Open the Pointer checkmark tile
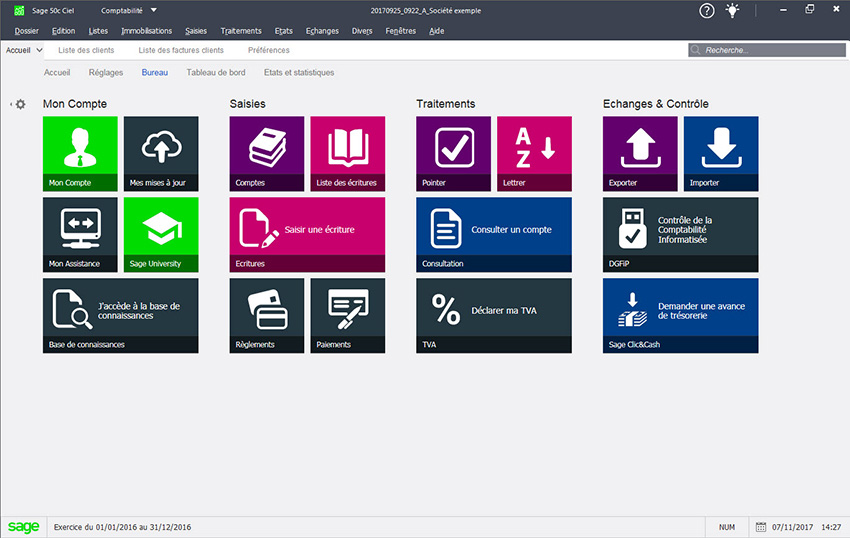850x538 pixels. tap(453, 153)
